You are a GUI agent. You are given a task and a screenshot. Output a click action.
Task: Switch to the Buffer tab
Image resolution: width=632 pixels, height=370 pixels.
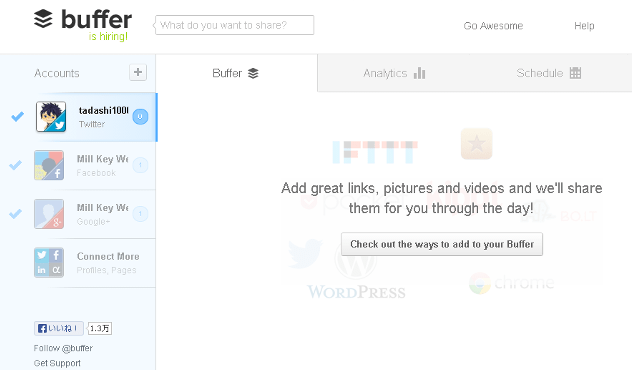point(236,73)
